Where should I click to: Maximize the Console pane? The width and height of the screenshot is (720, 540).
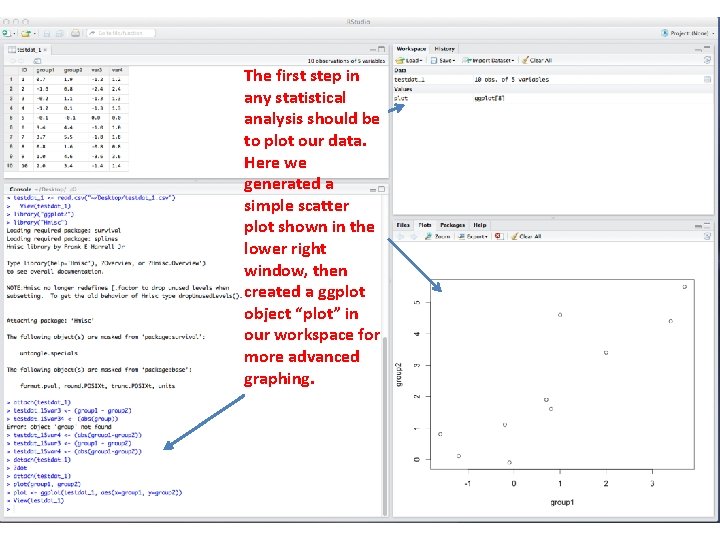click(x=381, y=189)
